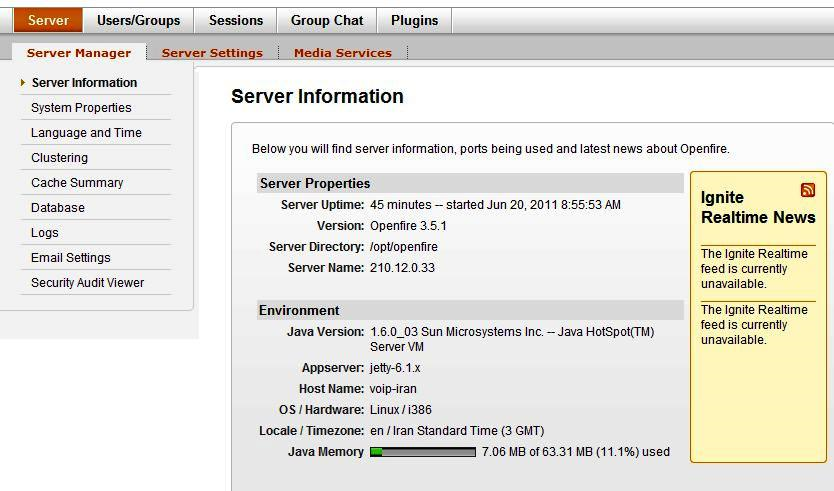This screenshot has height=491, width=834.
Task: Select the Server Settings sub-tab
Action: (212, 53)
